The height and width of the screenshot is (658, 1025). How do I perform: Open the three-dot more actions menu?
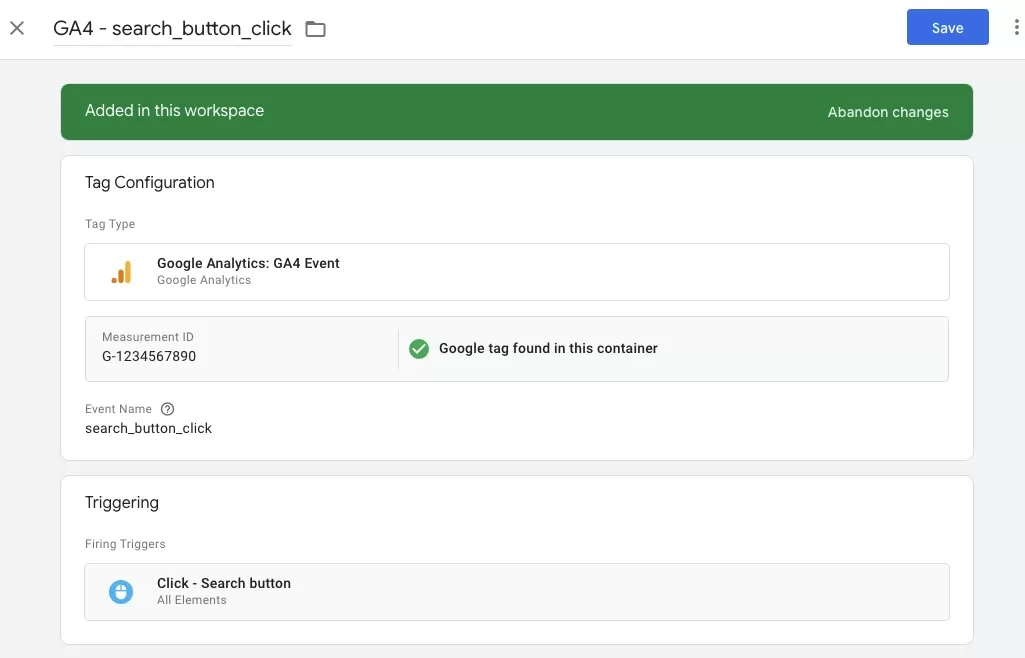(x=1016, y=28)
